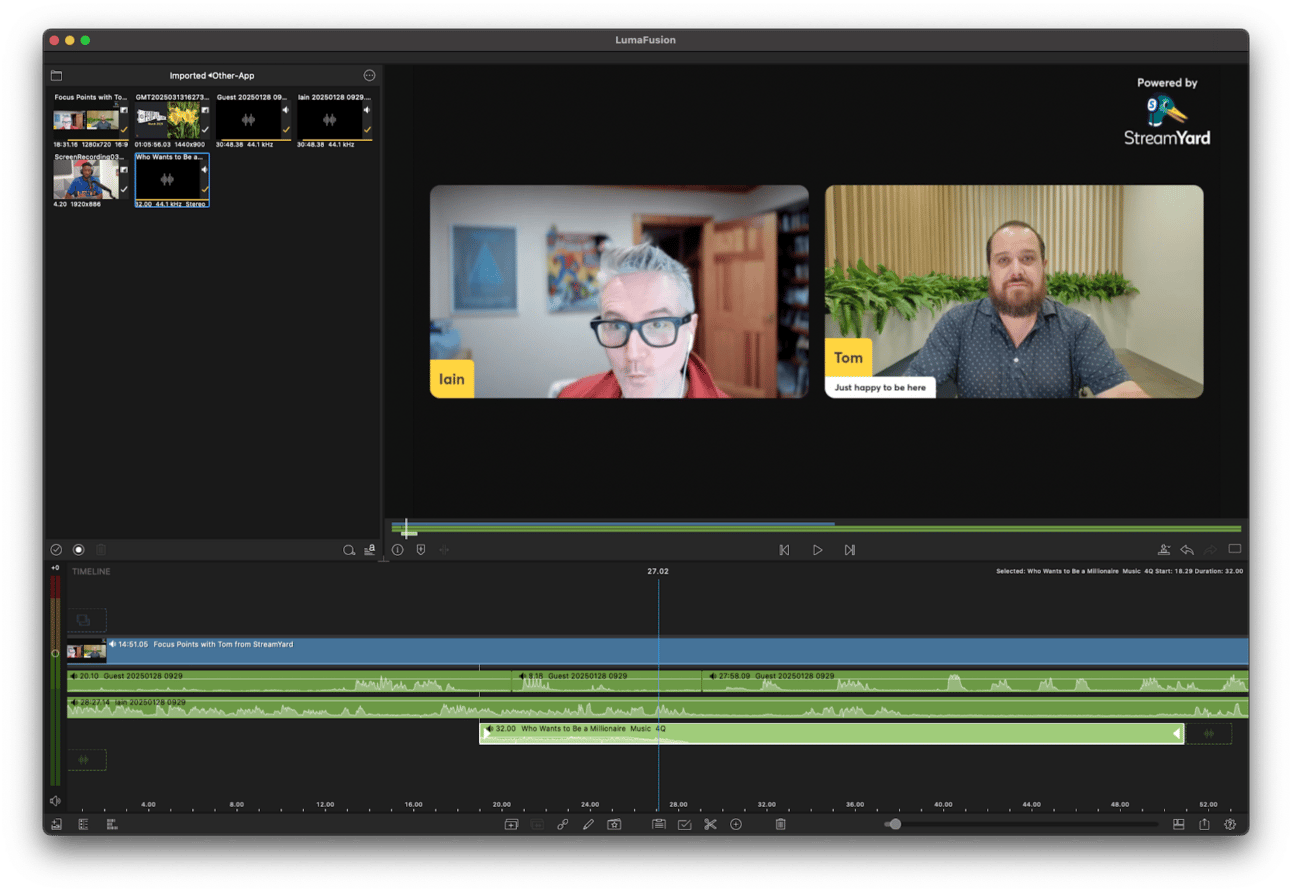Image resolution: width=1292 pixels, height=892 pixels.
Task: Click the link clips icon in the timeline toolbar
Action: (x=562, y=825)
